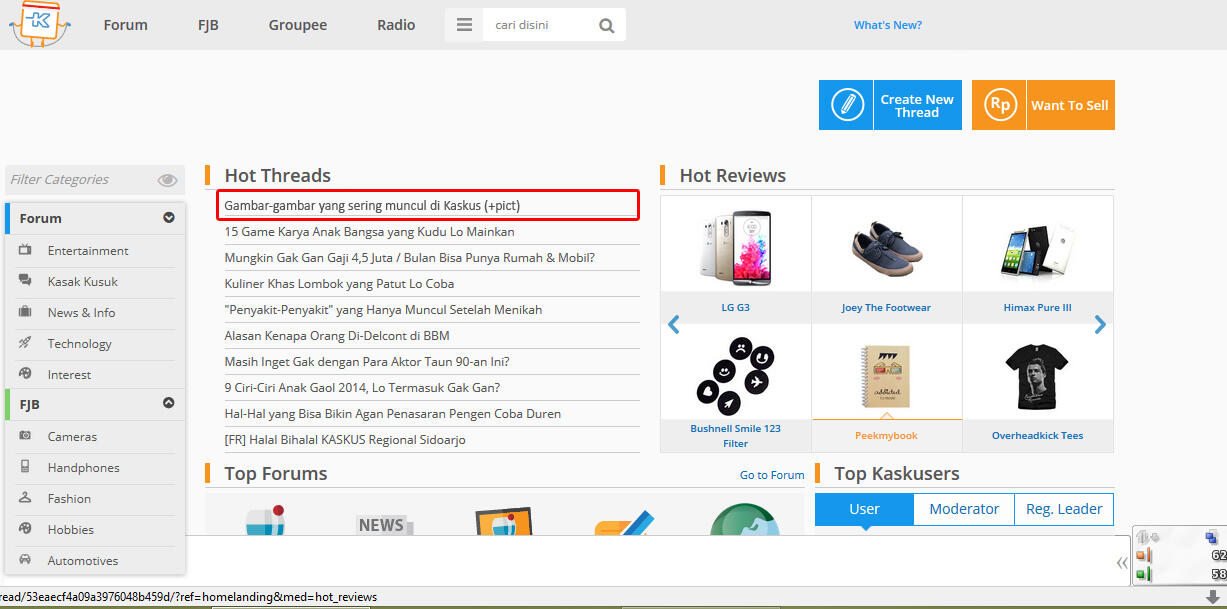Open the Forum menu in the top navigation

(x=125, y=25)
